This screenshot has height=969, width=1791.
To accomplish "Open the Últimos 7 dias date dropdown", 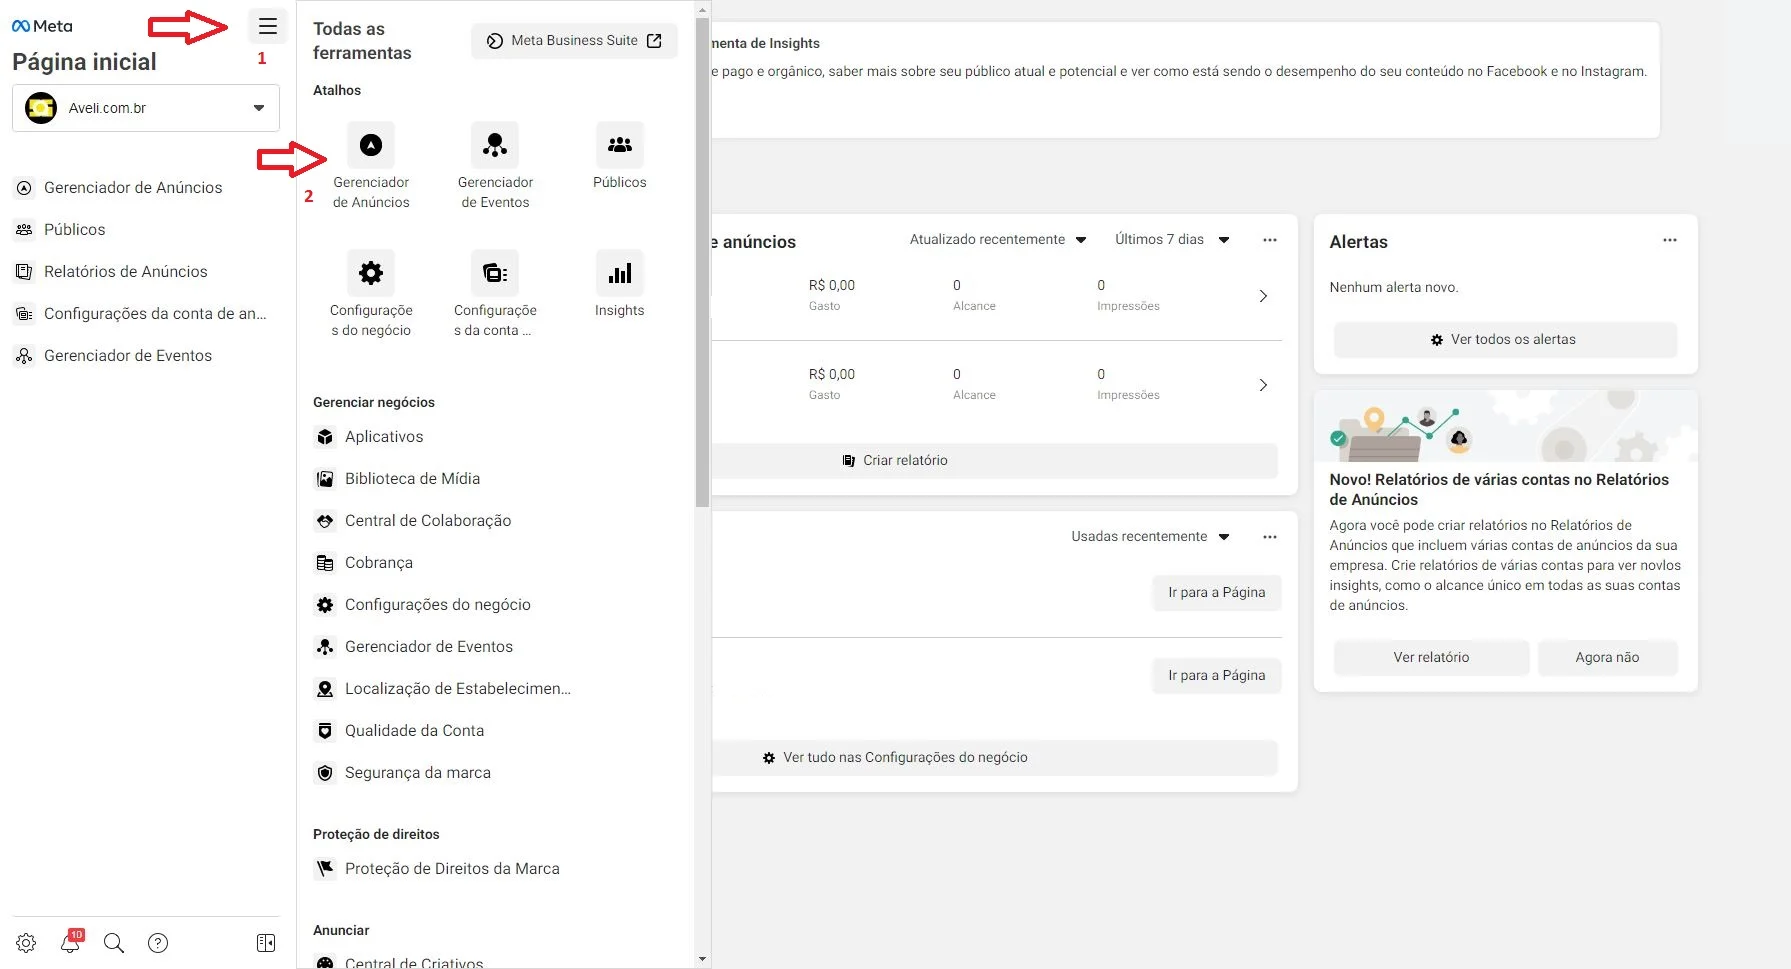I will point(1172,240).
